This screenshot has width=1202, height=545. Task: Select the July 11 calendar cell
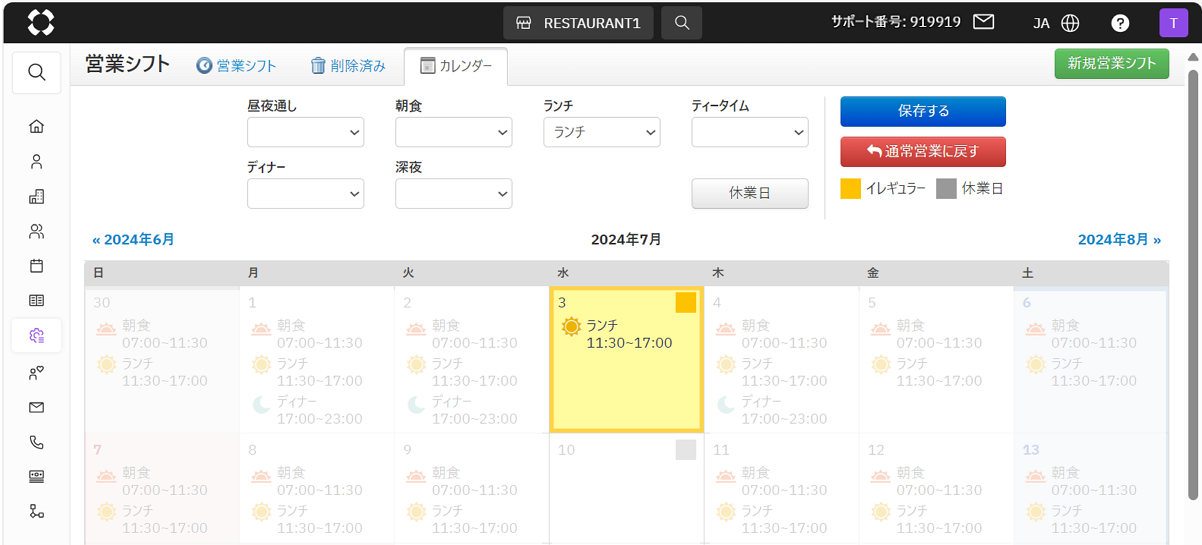[780, 488]
